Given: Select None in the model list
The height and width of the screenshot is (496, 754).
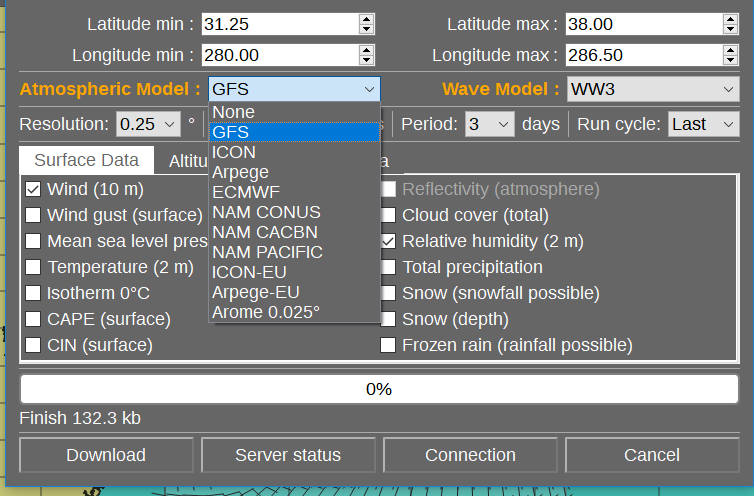Looking at the screenshot, I should click(294, 112).
